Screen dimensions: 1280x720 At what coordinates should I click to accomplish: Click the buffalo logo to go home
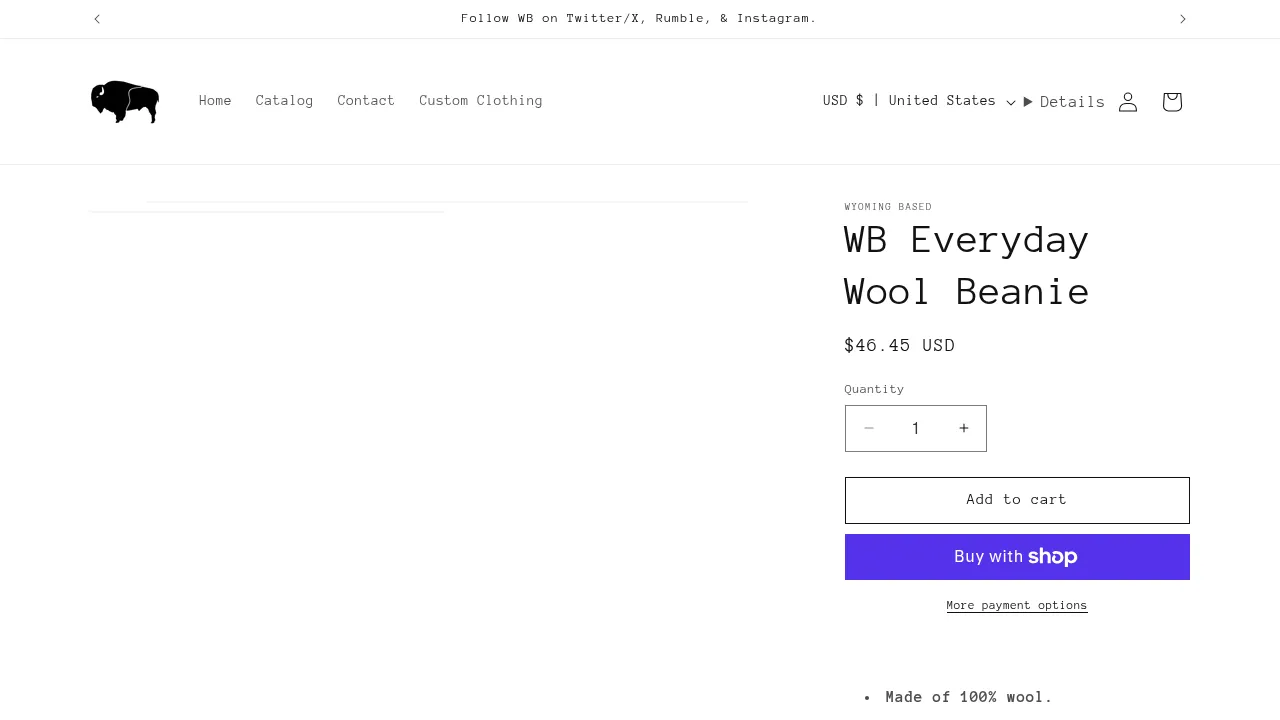(x=124, y=101)
